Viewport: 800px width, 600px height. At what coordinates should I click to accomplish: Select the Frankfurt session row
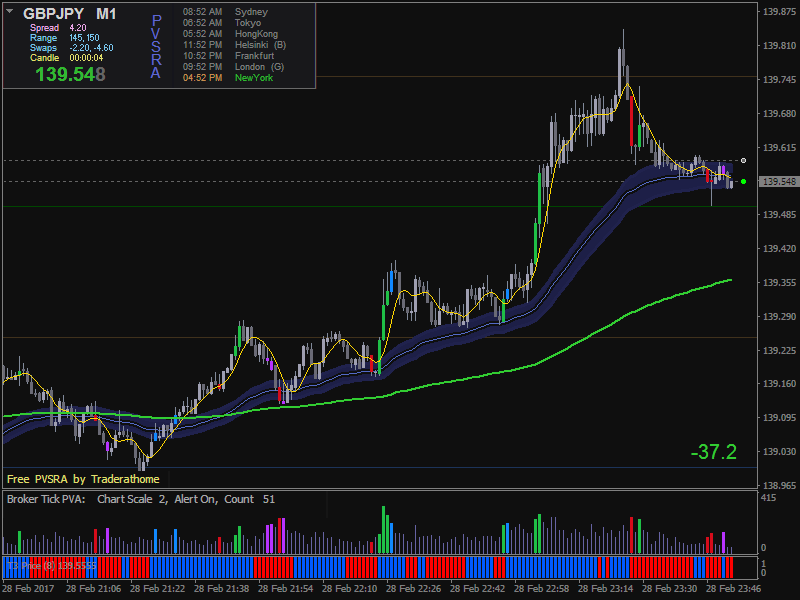point(228,56)
